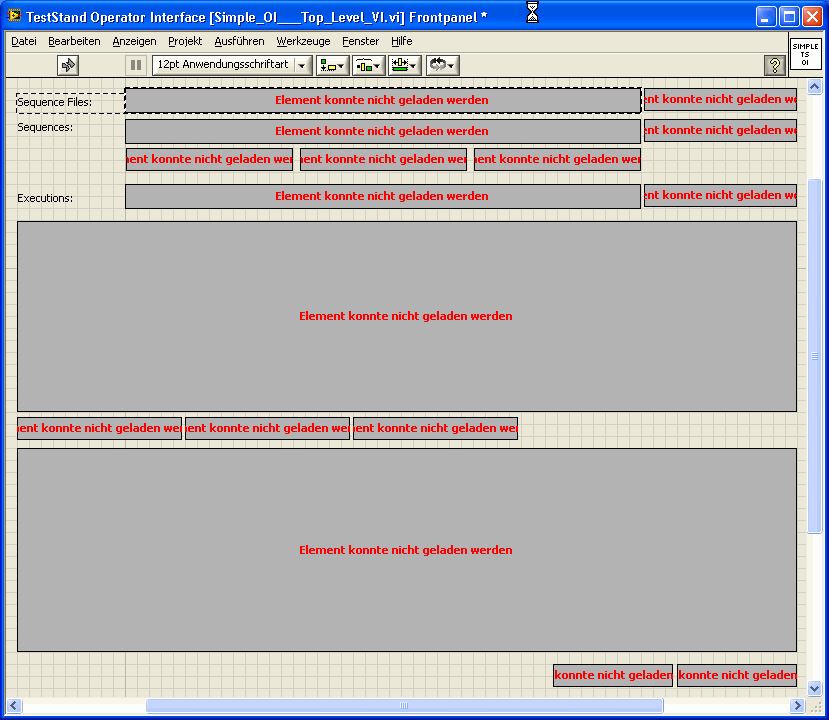Close the Frontpanel window
Viewport: 829px width, 720px height.
tap(812, 16)
